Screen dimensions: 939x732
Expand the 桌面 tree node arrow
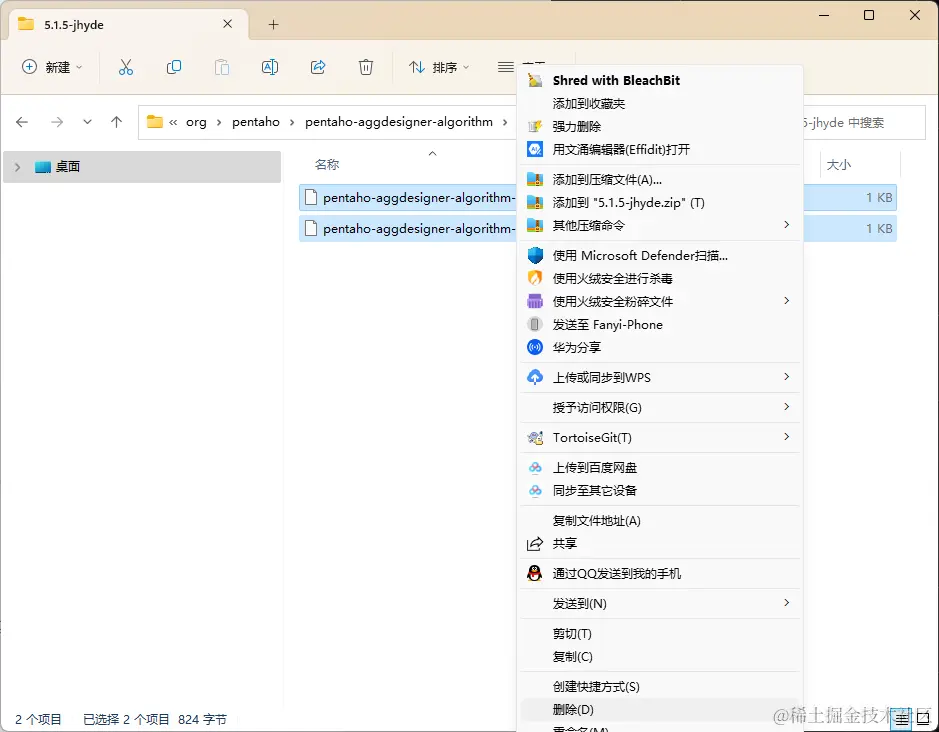[x=17, y=167]
